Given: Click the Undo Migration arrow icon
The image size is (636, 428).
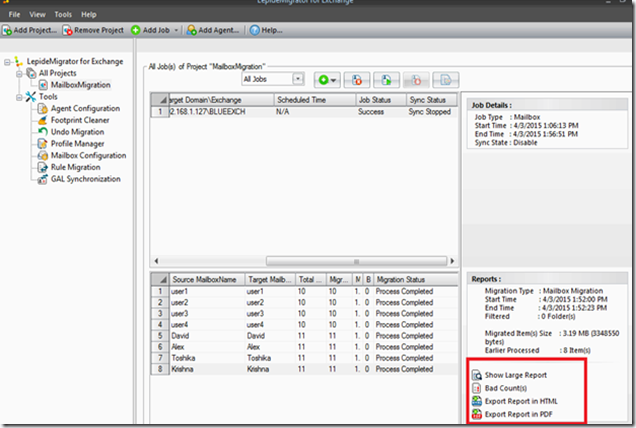Looking at the screenshot, I should tap(43, 132).
